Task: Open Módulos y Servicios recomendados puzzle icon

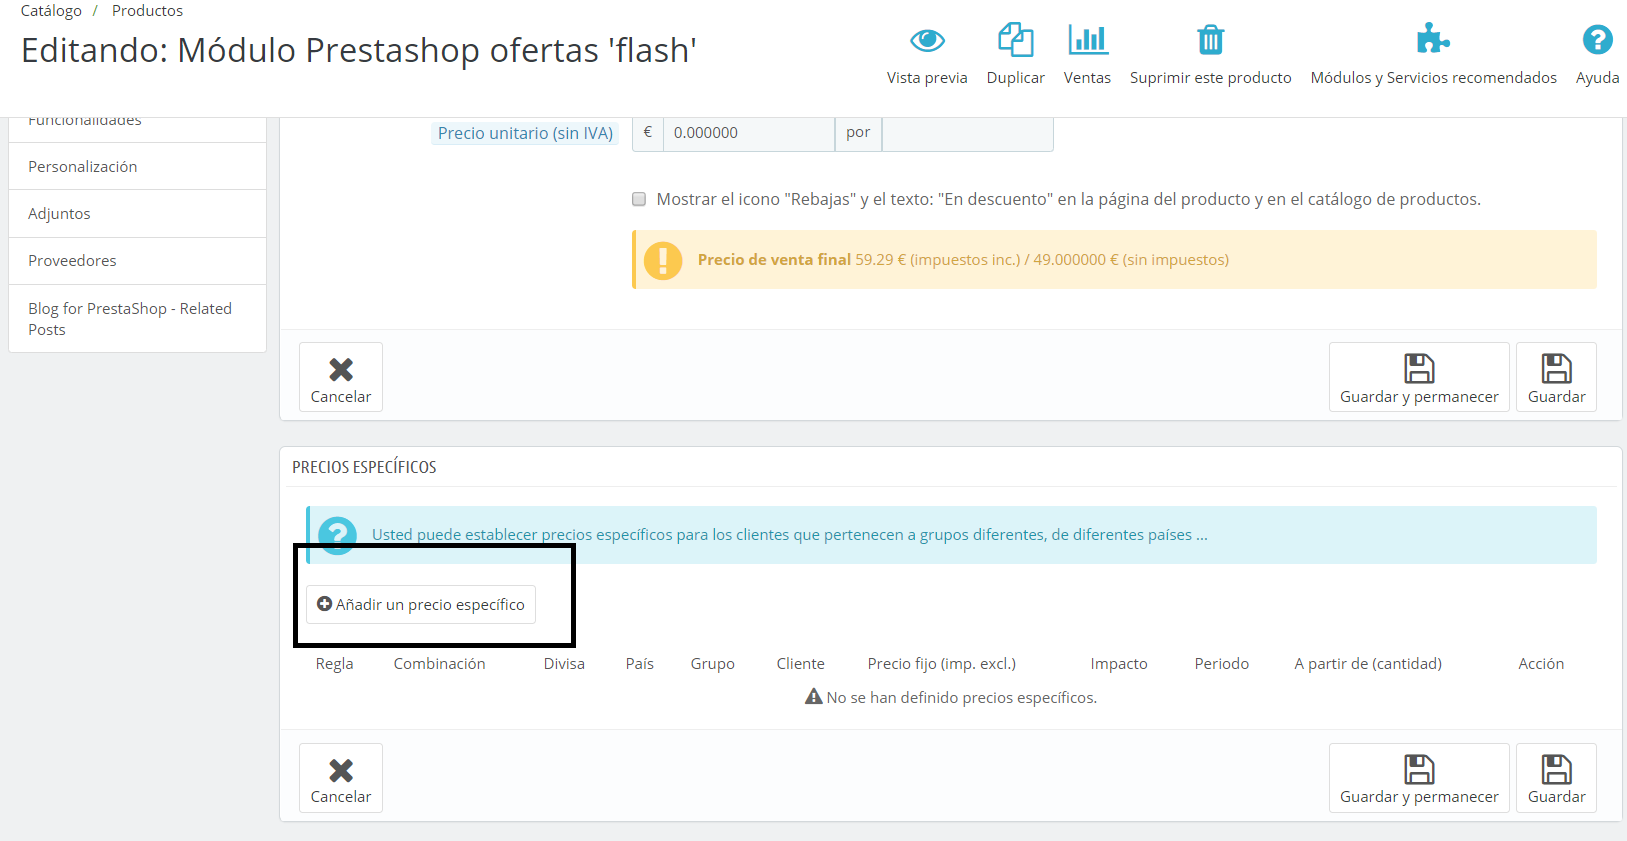Action: coord(1433,39)
